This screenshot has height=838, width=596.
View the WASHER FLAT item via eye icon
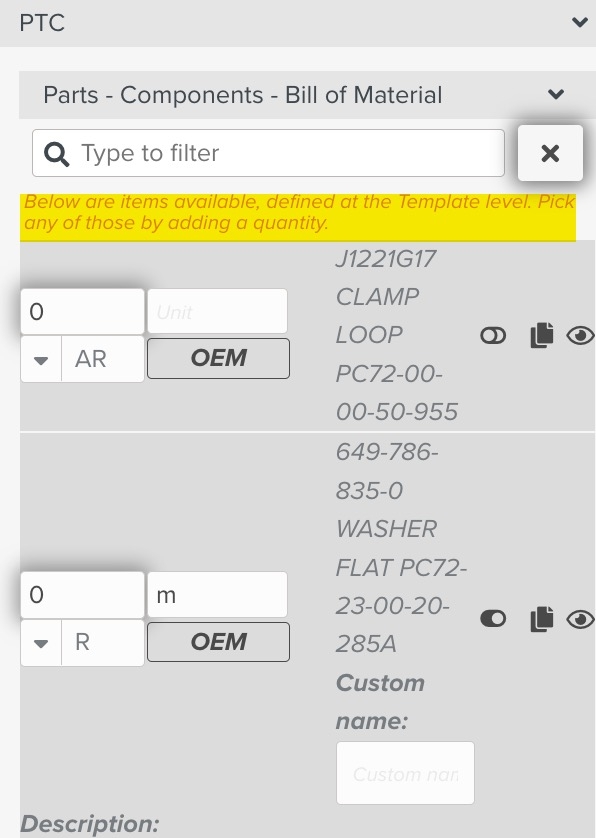(580, 619)
